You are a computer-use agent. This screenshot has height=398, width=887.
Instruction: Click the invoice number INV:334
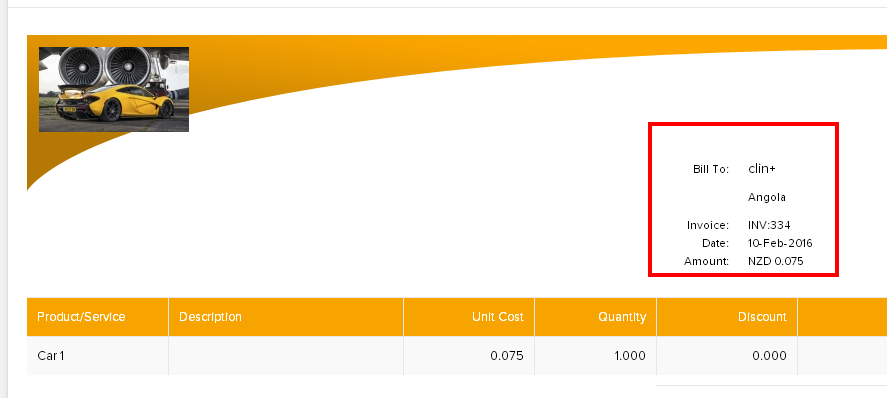[769, 225]
